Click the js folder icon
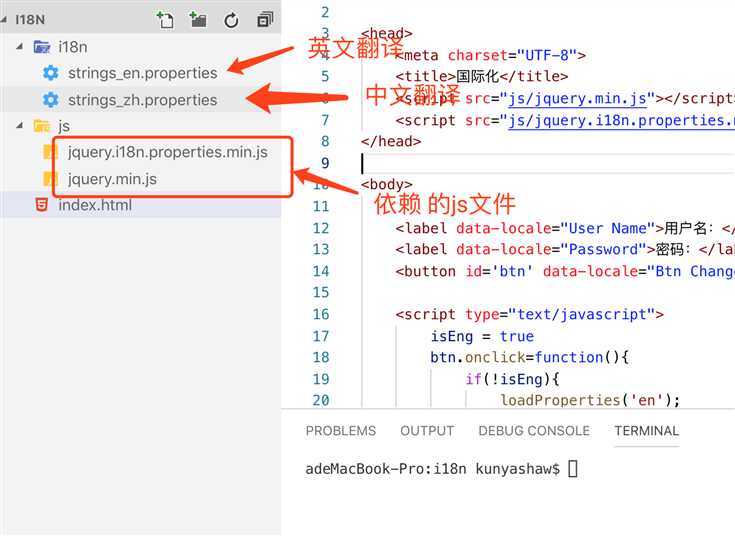Viewport: 735px width, 536px height. tap(42, 126)
